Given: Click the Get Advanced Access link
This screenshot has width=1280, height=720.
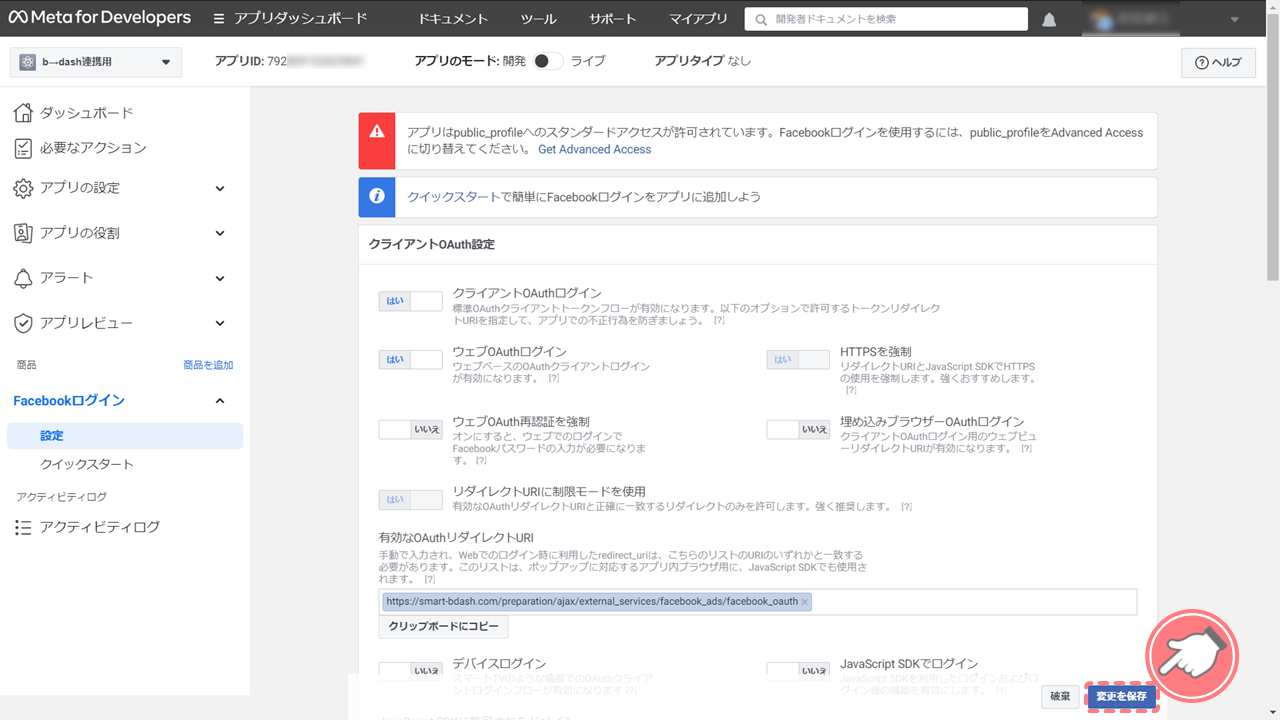Looking at the screenshot, I should [594, 149].
